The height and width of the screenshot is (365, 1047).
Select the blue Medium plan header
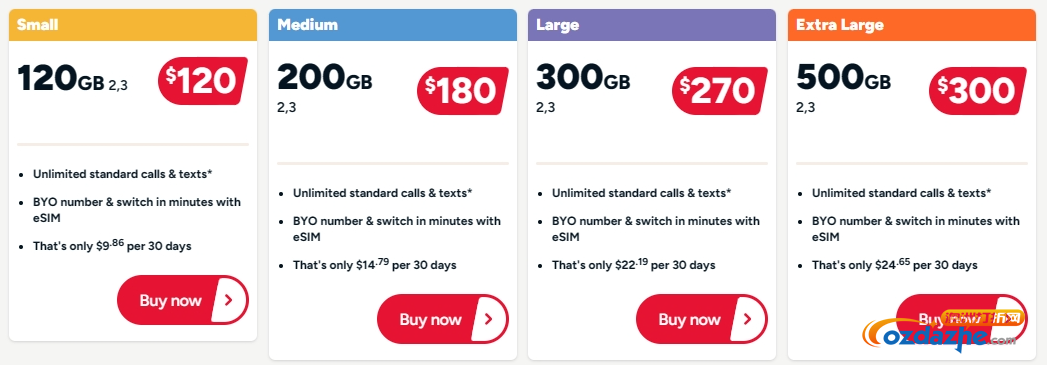click(393, 25)
